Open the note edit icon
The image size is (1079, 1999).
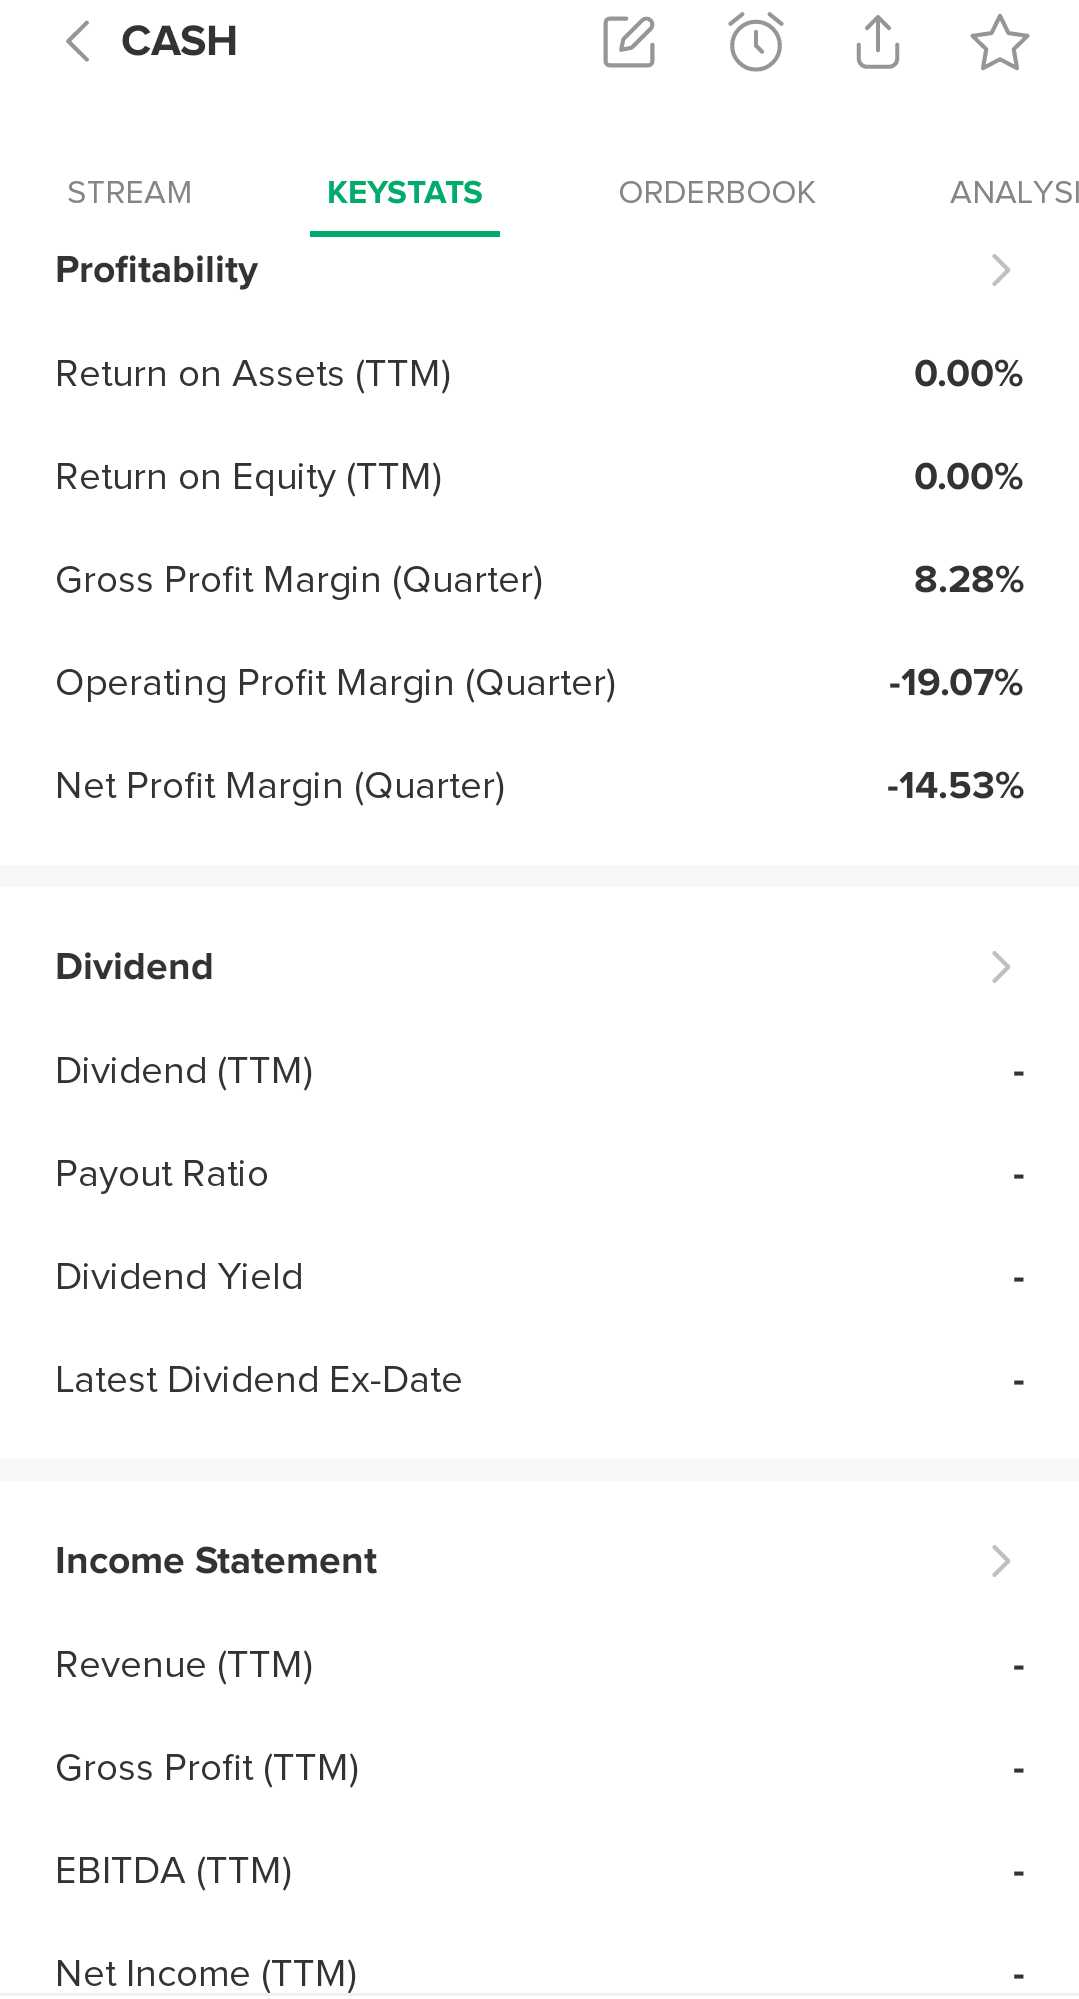[629, 42]
